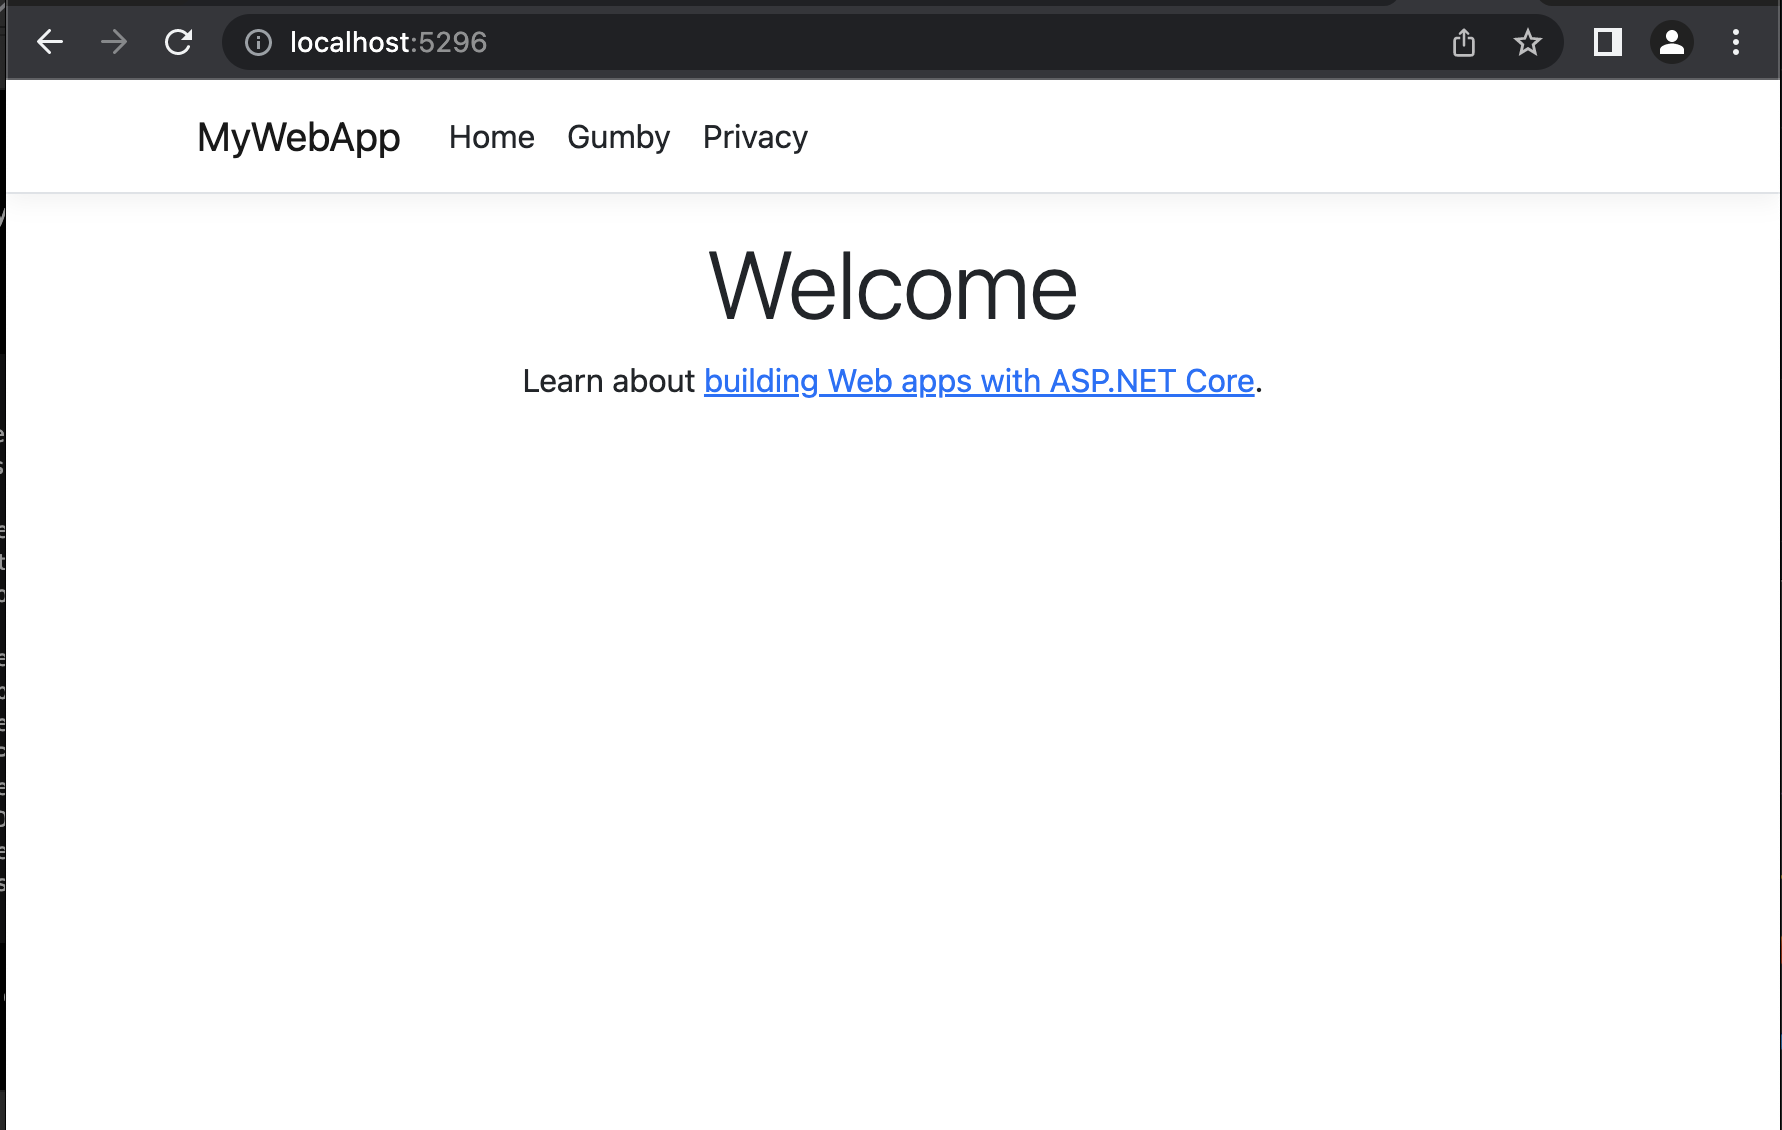Go back using the browser back arrow
This screenshot has height=1130, width=1782.
(50, 42)
